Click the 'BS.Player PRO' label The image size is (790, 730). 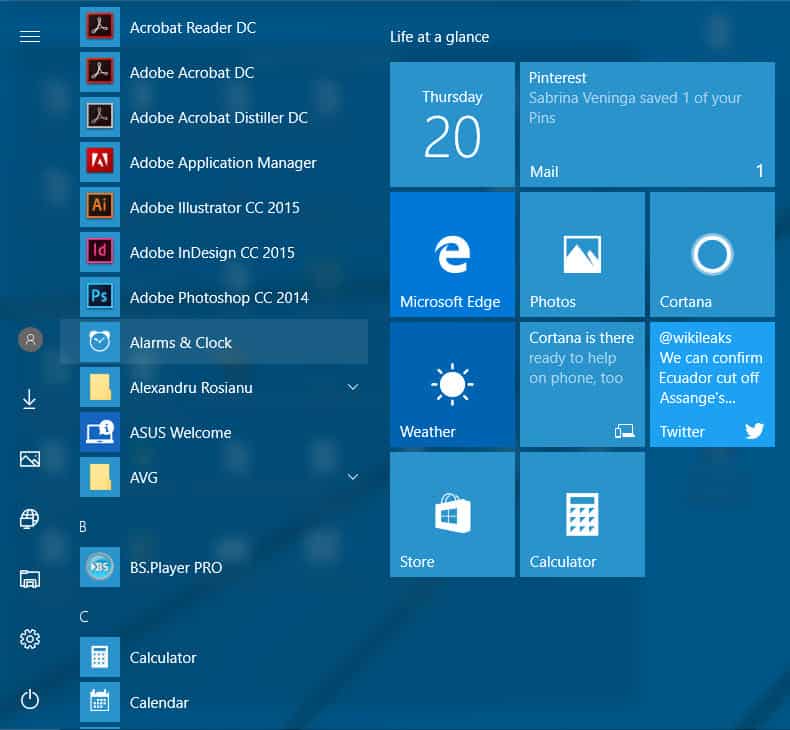176,568
